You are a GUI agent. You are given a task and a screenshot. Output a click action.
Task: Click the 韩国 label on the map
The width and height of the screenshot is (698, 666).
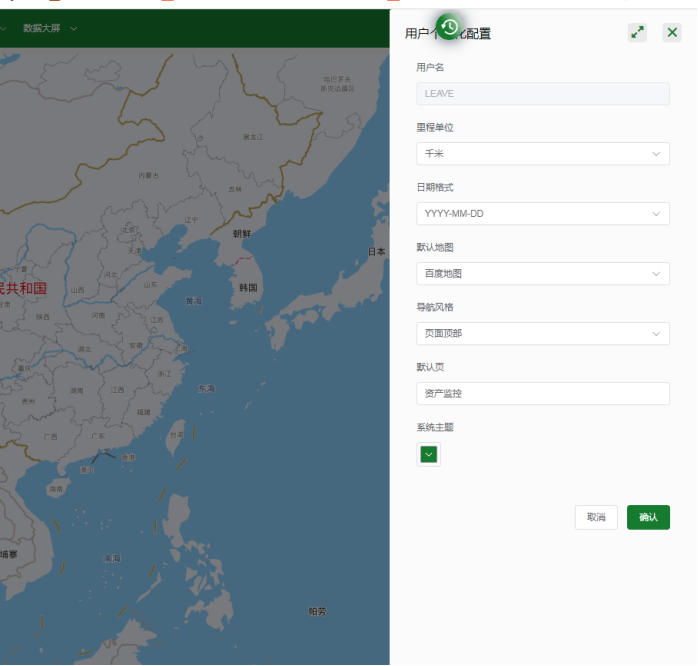pyautogui.click(x=248, y=288)
